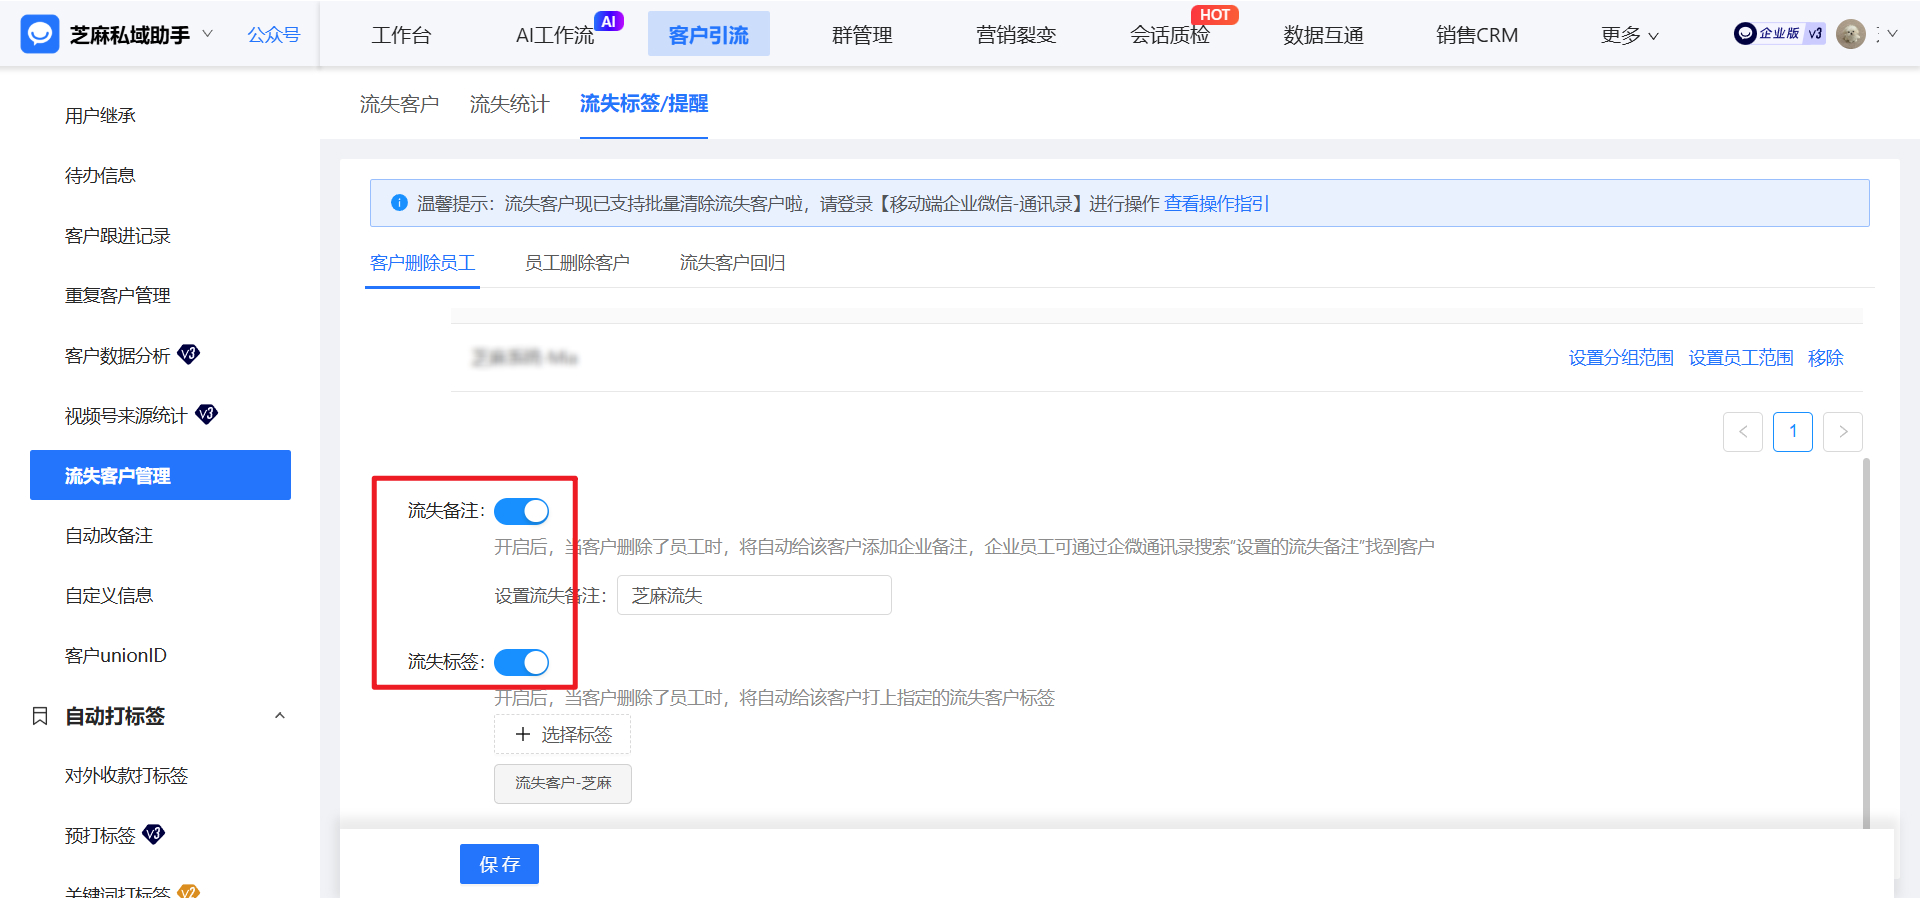Select 客户引流 menu
This screenshot has height=898, width=1920.
click(709, 35)
